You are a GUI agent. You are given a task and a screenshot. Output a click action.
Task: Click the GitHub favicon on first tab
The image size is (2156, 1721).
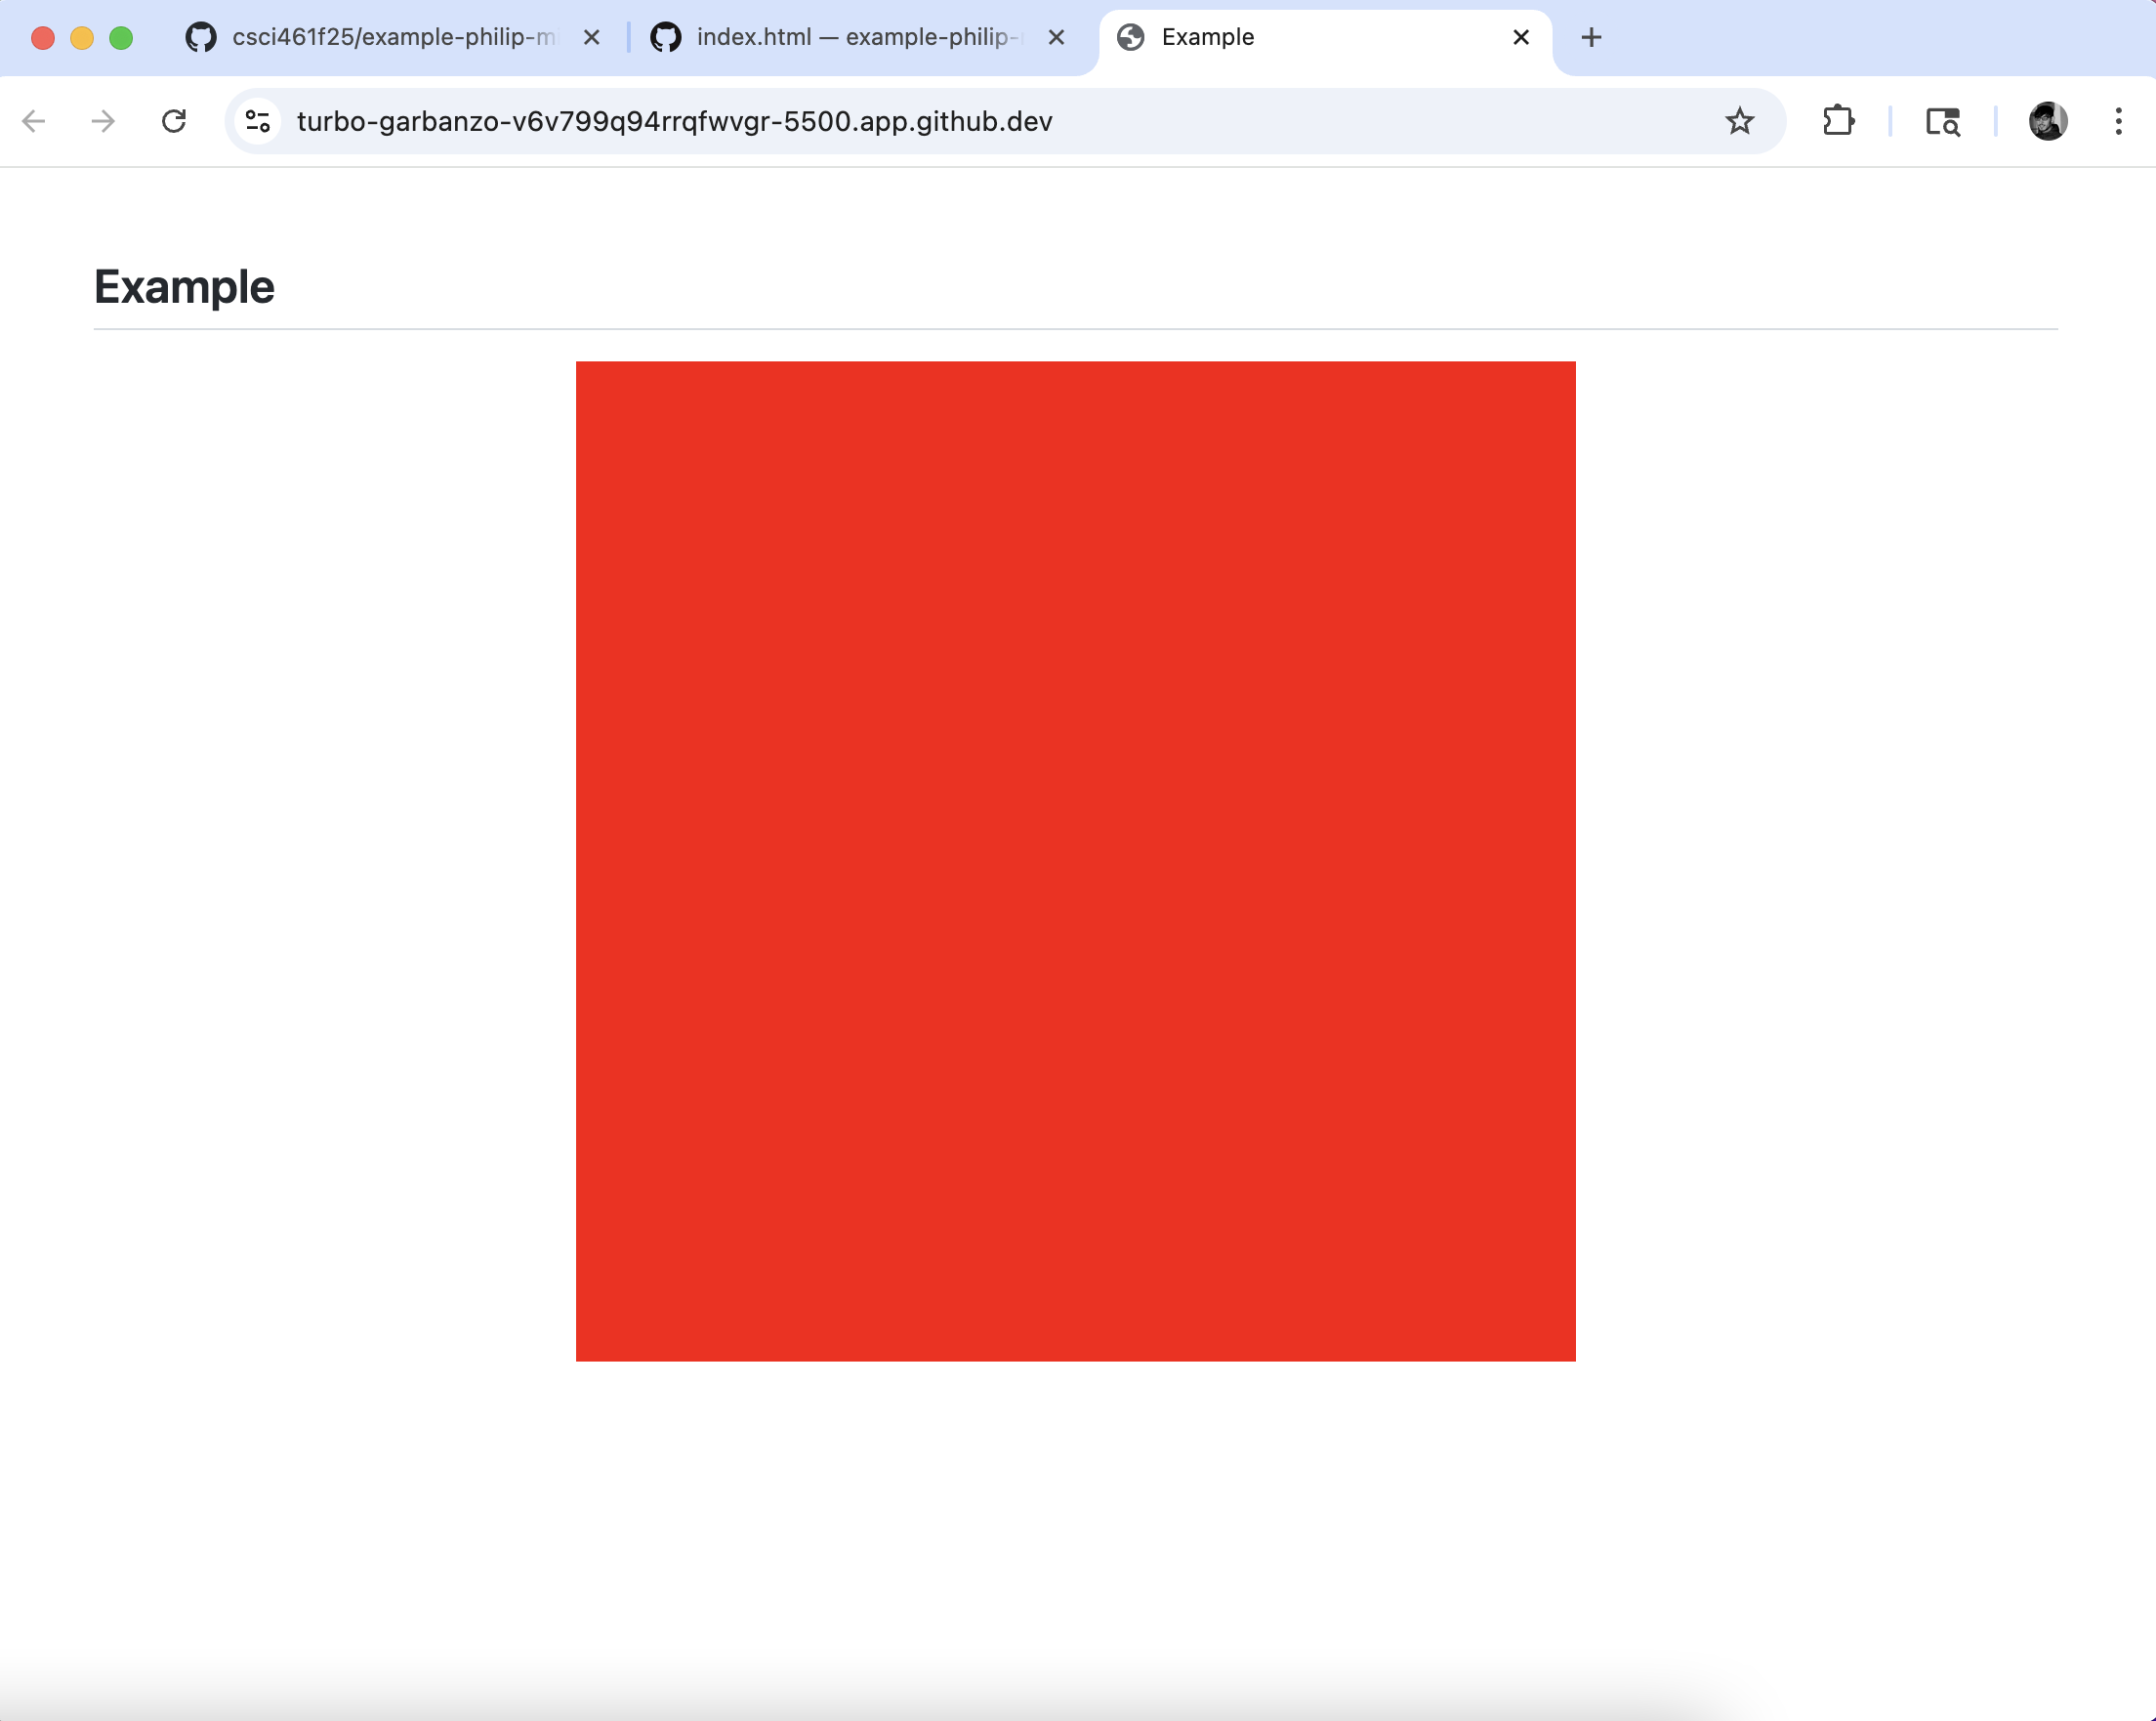[x=201, y=38]
